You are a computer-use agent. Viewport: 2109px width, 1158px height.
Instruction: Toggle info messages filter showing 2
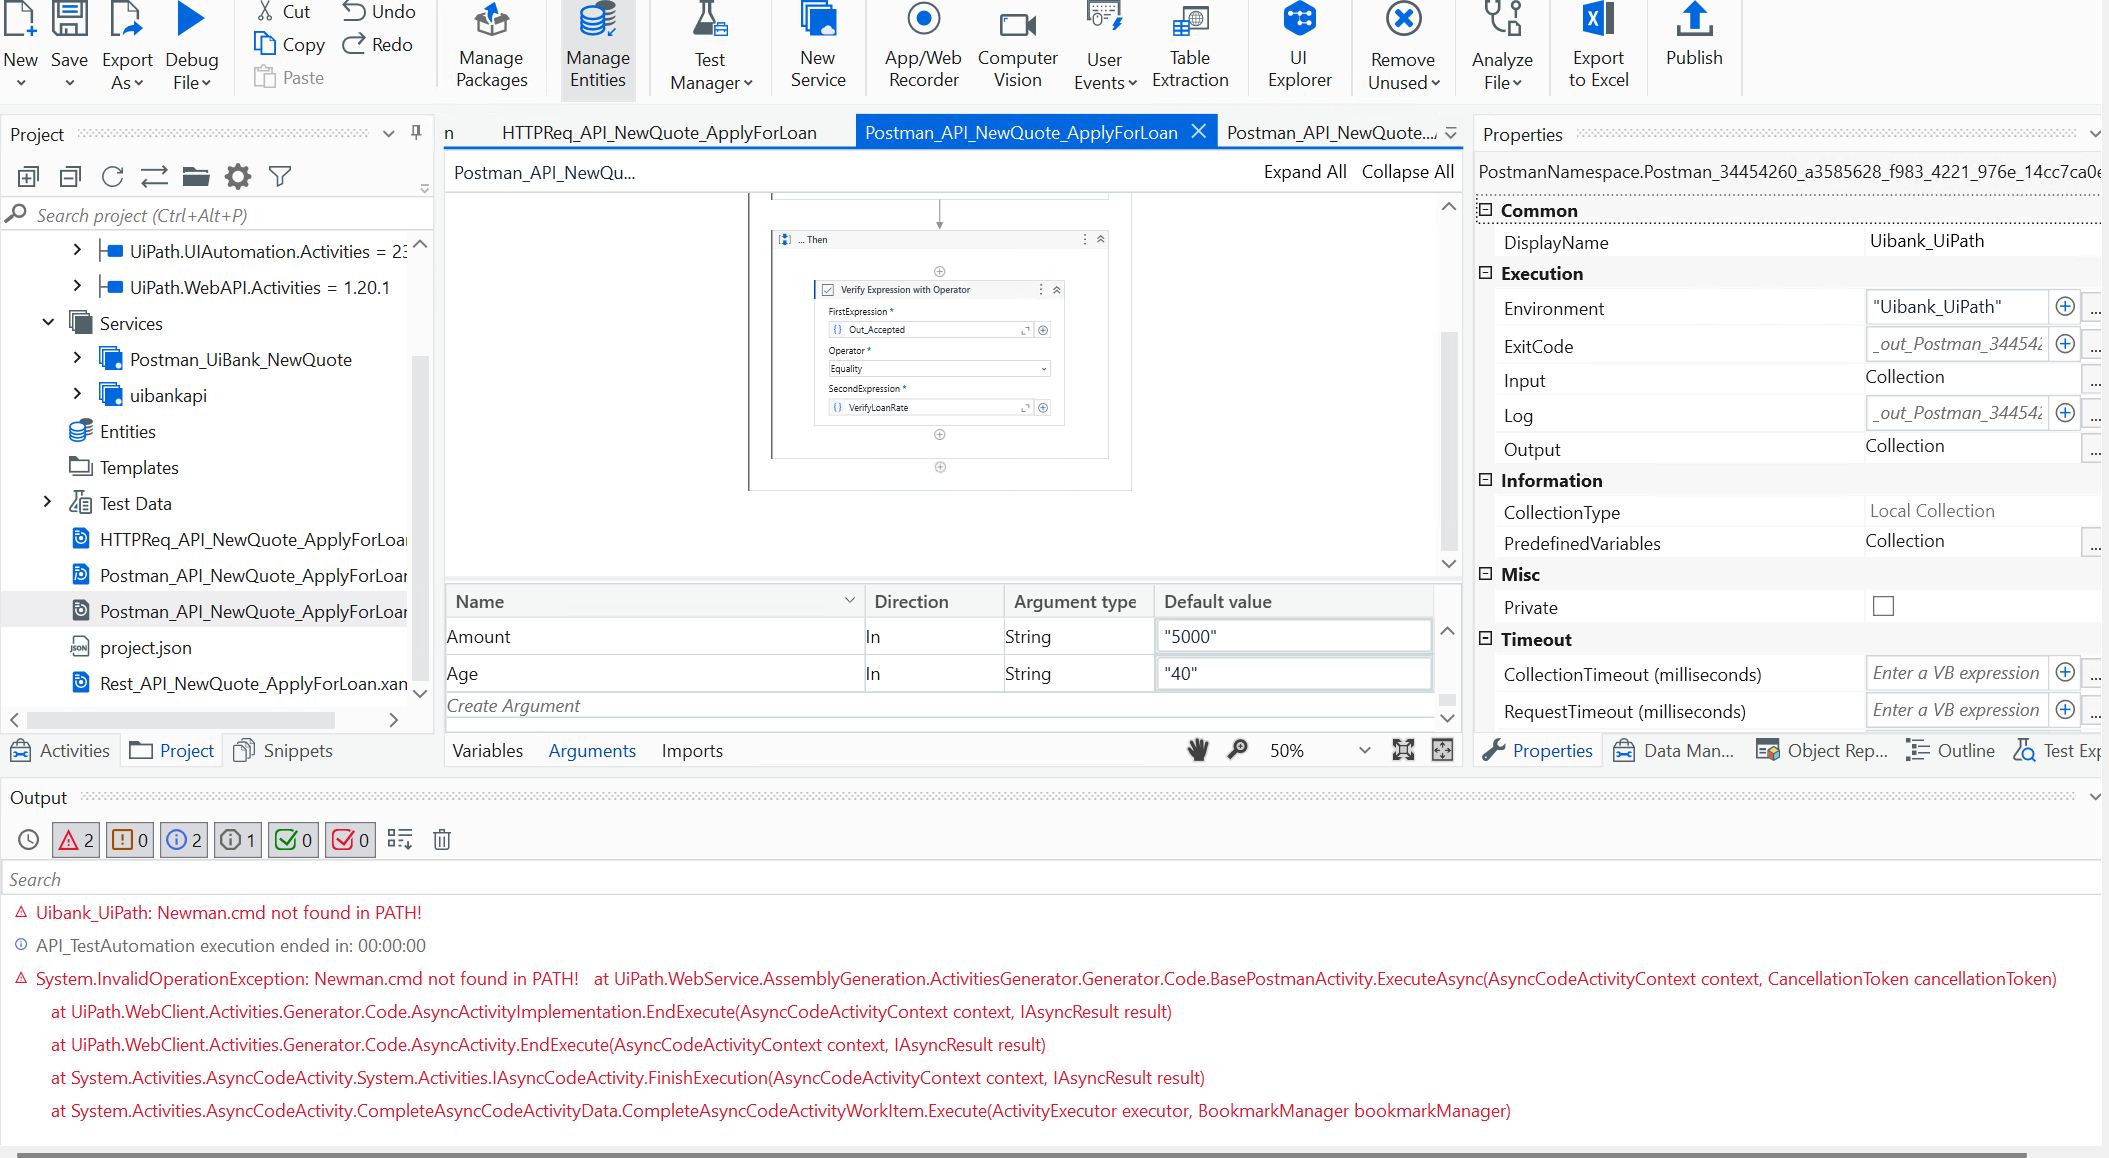tap(185, 840)
